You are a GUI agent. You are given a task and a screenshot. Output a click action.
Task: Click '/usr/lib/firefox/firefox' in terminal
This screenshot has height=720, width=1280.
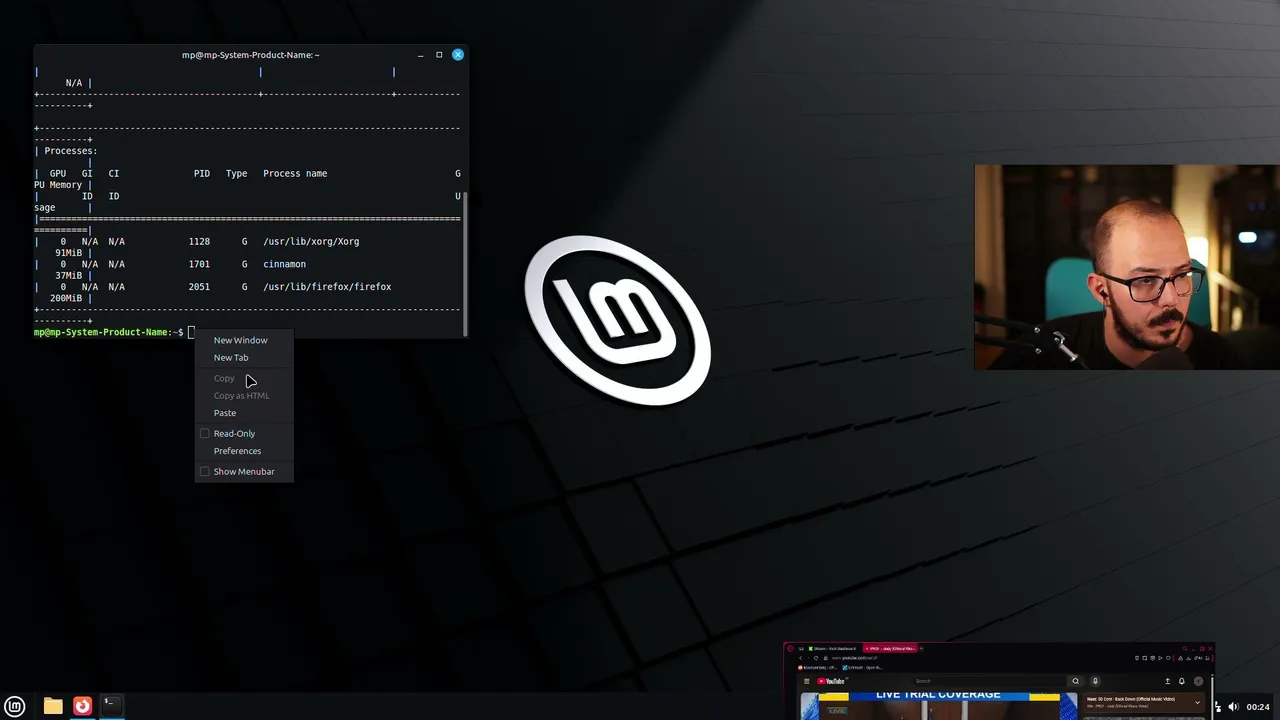327,287
